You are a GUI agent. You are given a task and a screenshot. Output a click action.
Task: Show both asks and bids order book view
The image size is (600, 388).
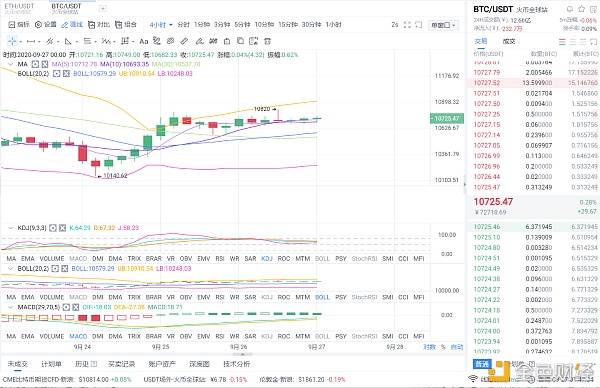(562, 41)
